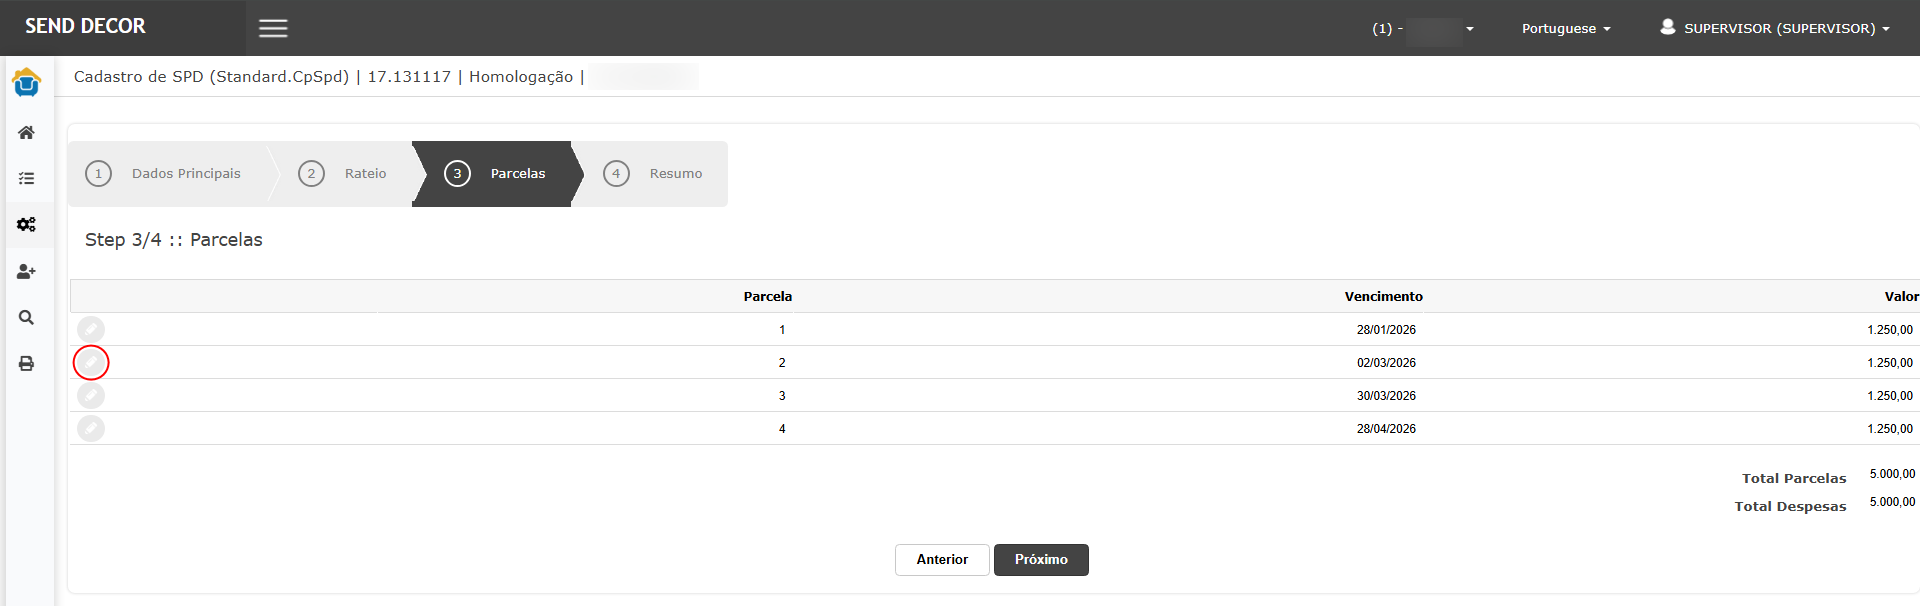Open the home icon in sidebar

tap(27, 133)
